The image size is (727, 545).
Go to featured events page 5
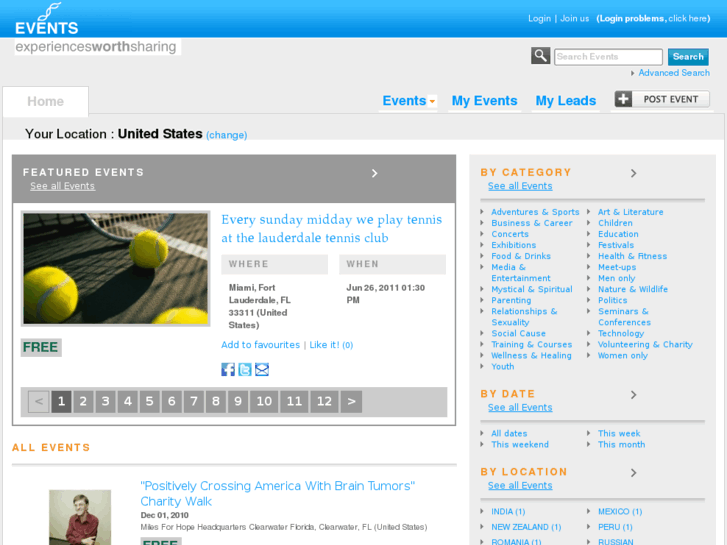coord(149,401)
